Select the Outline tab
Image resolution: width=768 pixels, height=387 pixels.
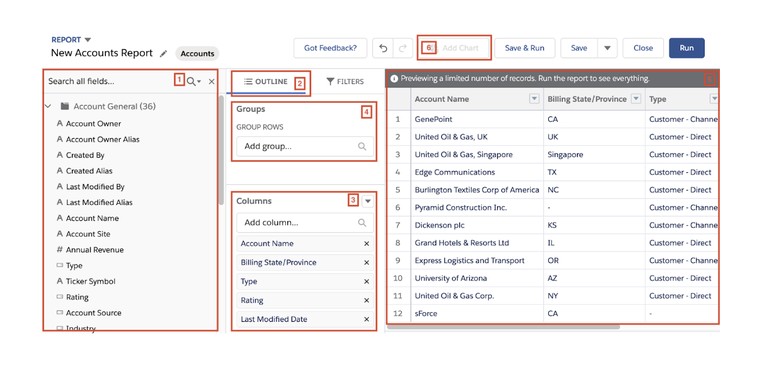[x=266, y=81]
